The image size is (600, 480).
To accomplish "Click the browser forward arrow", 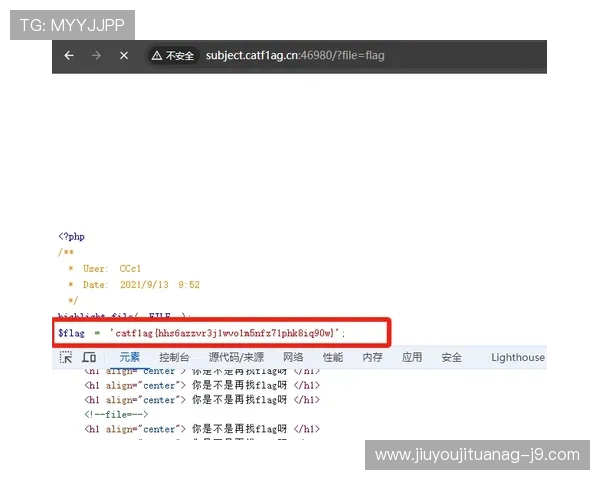I will coord(96,56).
